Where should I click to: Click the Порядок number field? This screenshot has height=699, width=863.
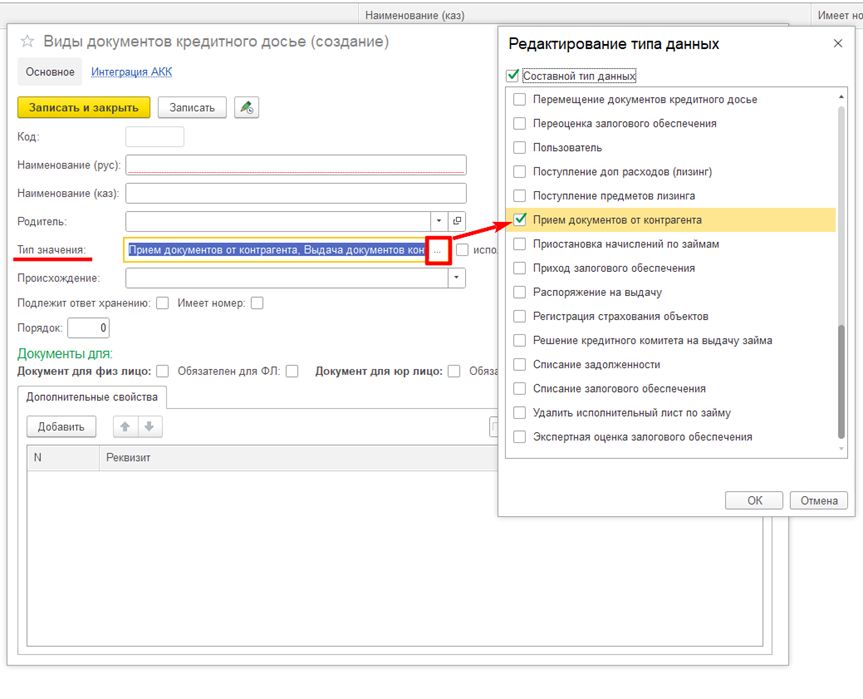click(x=89, y=328)
